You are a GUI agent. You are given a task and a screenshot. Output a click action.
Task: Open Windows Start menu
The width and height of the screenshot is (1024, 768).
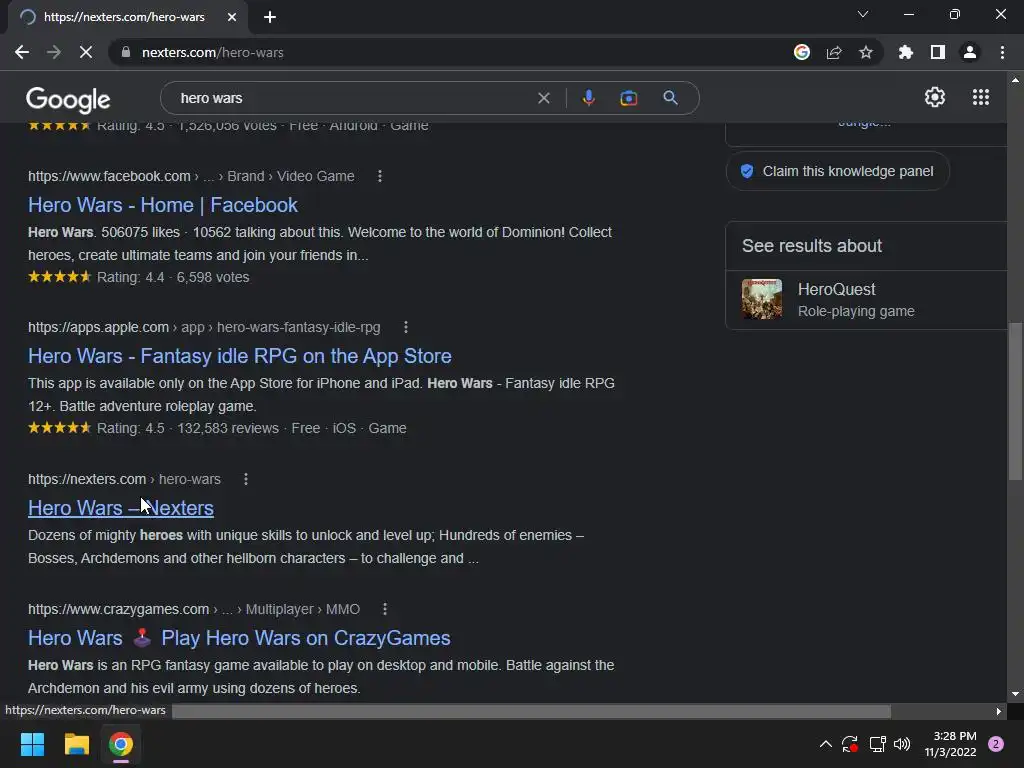click(x=32, y=744)
